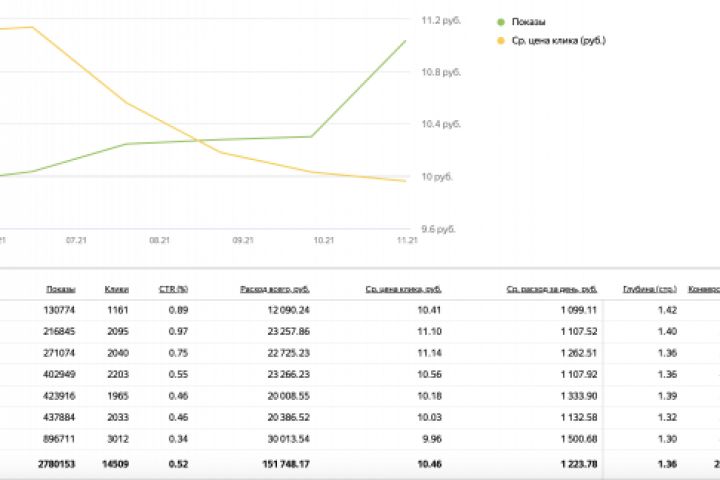Click the 09.21 label on the chart axis
Image resolution: width=720 pixels, height=480 pixels.
[x=242, y=240]
